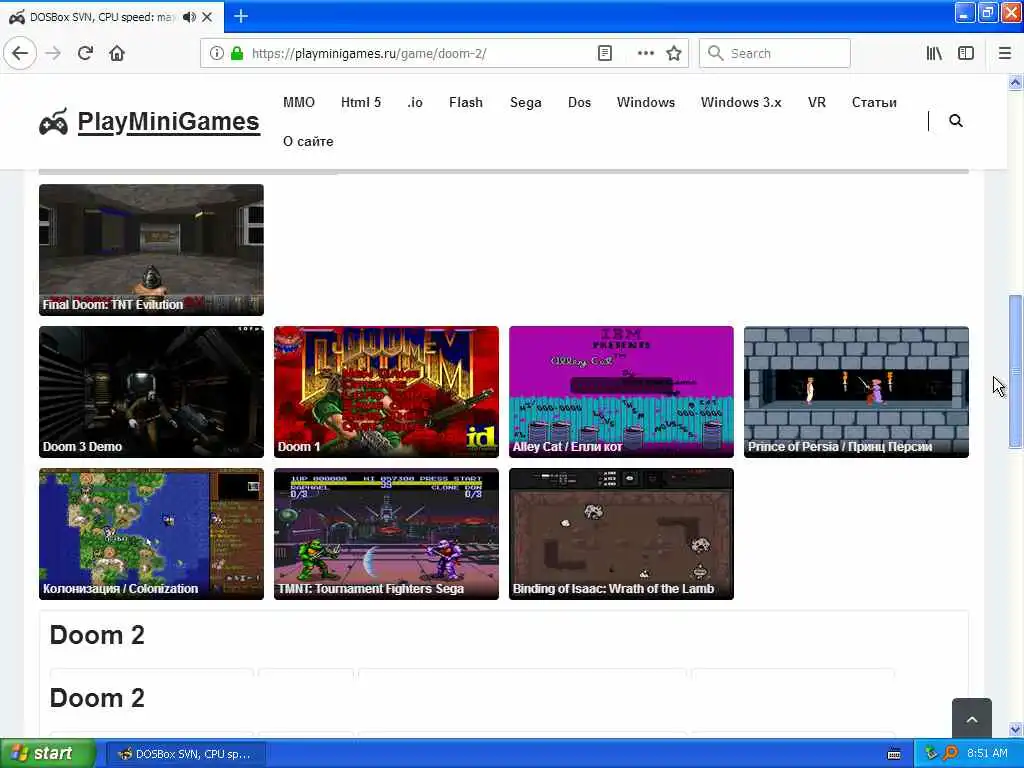This screenshot has height=768, width=1024.
Task: Show the browser sidebars
Action: click(x=966, y=54)
